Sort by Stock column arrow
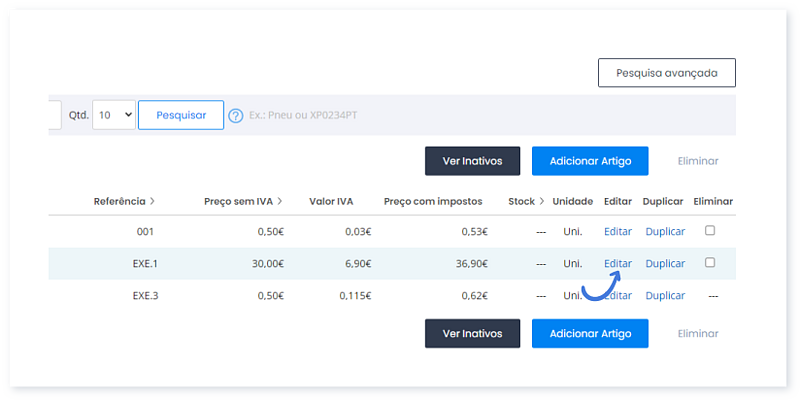This screenshot has width=800, height=400. click(x=542, y=202)
